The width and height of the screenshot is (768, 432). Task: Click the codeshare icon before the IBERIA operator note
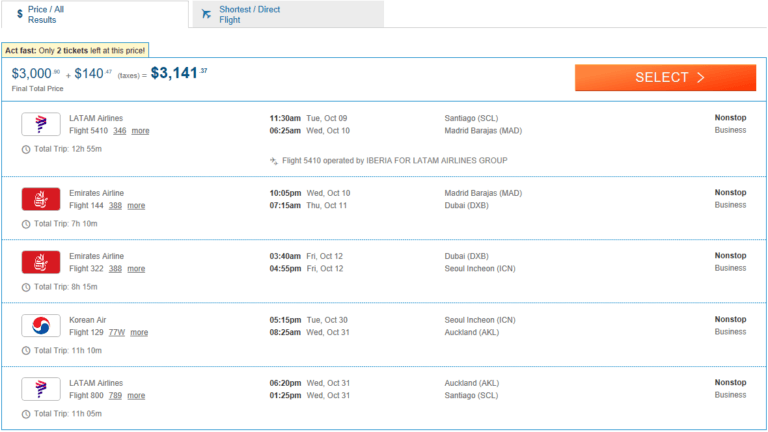coord(274,160)
